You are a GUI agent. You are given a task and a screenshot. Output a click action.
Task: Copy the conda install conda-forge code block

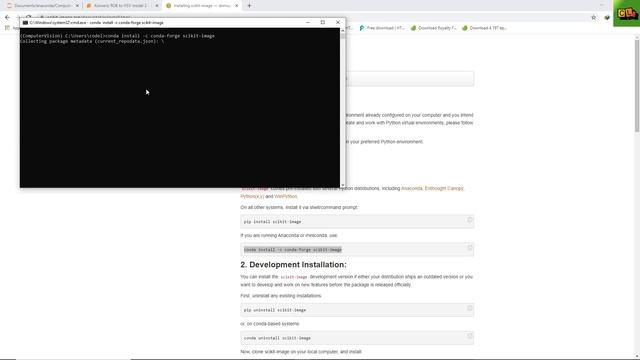[x=469, y=248]
